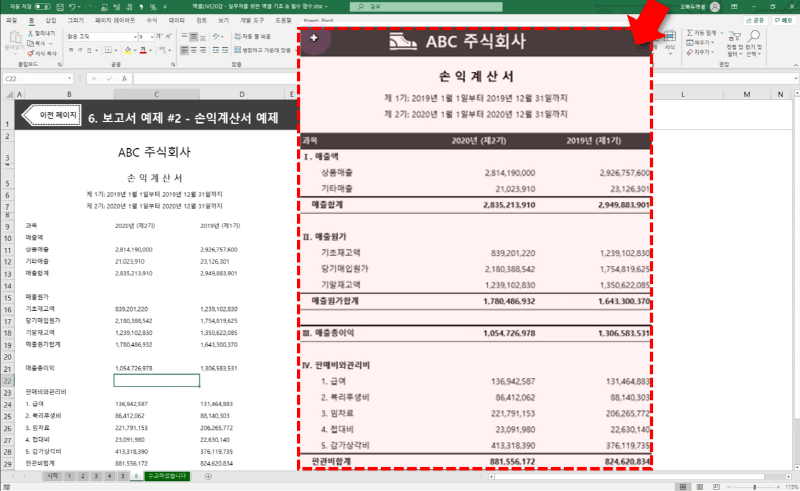
Task: Click the Copy (복사) button
Action: click(x=39, y=43)
